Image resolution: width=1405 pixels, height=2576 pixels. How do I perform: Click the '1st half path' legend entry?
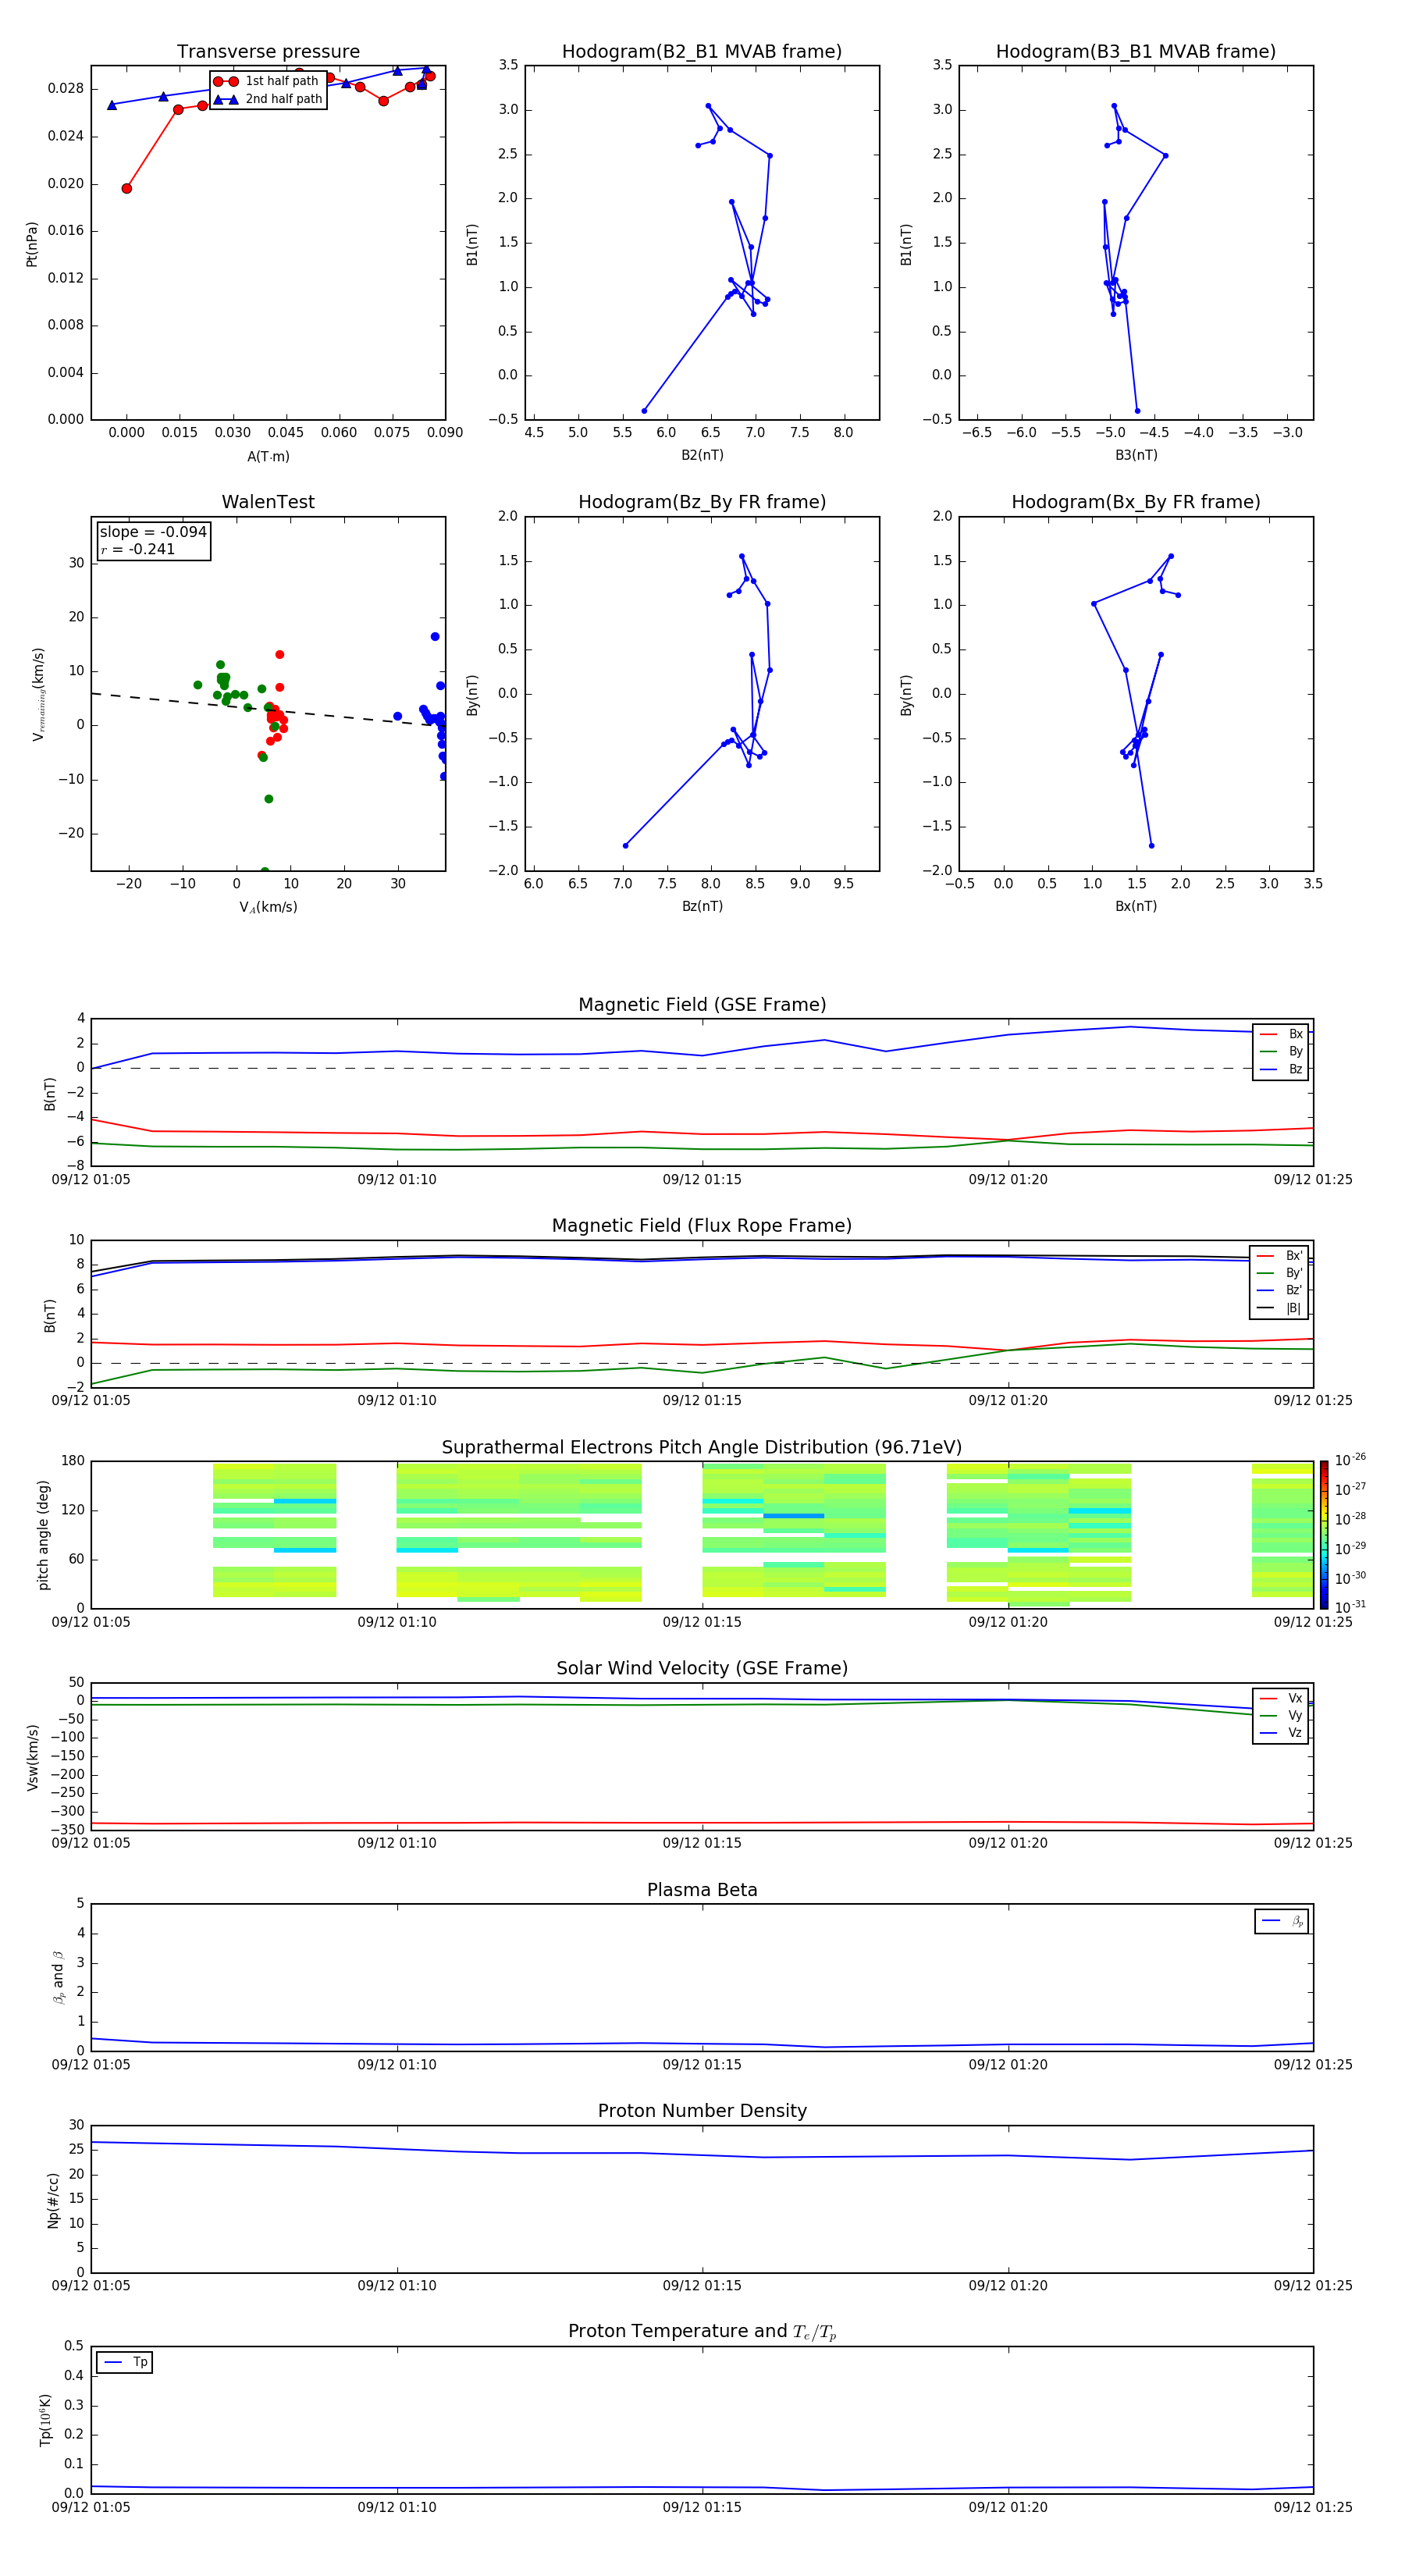click(x=267, y=81)
